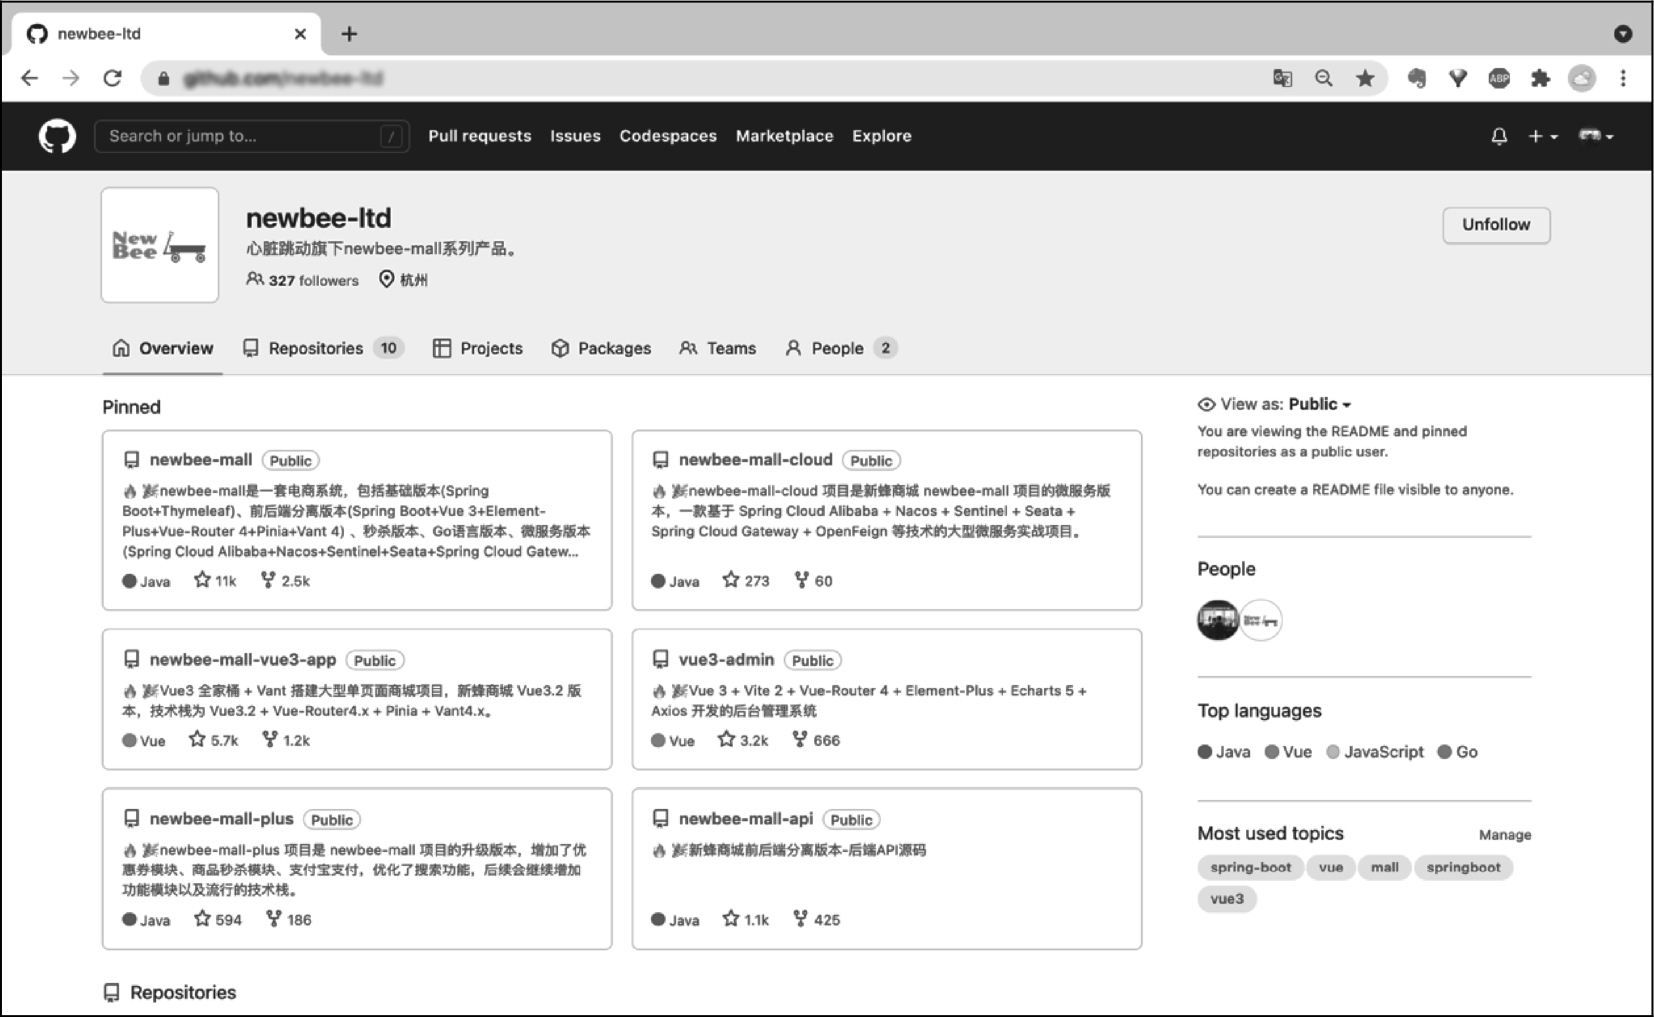Open Issues in top nav
1654x1017 pixels.
click(x=575, y=136)
